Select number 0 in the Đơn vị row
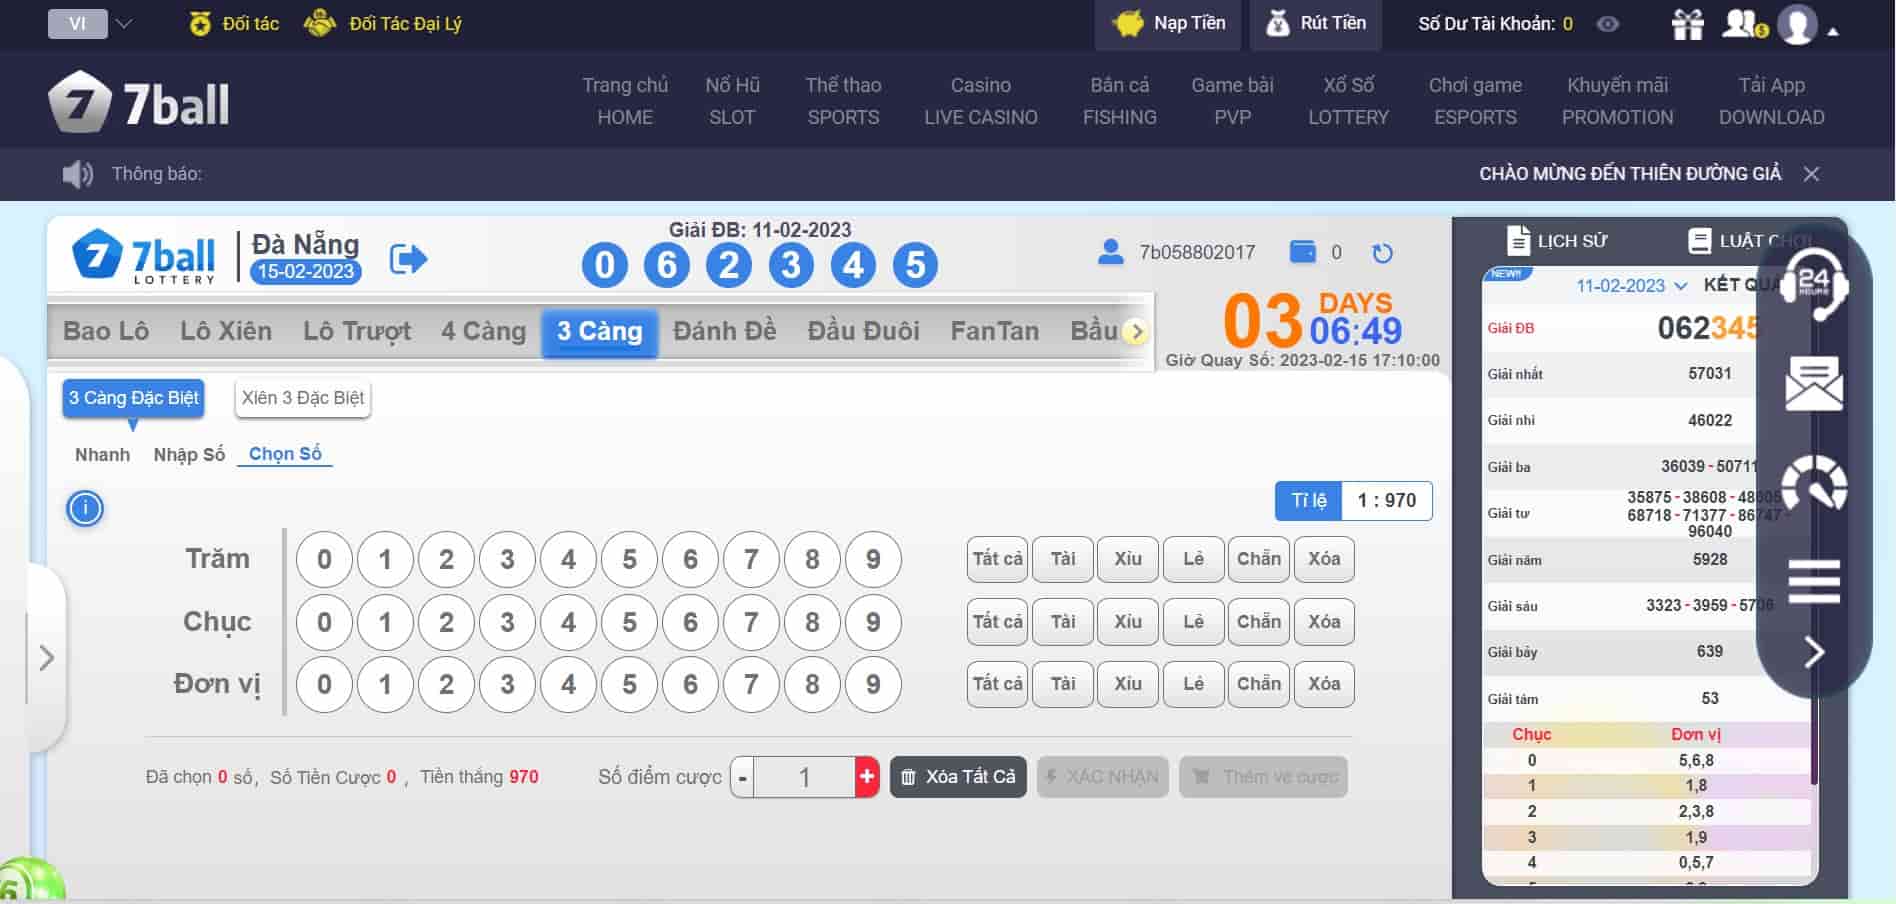This screenshot has width=1896, height=904. tap(323, 684)
